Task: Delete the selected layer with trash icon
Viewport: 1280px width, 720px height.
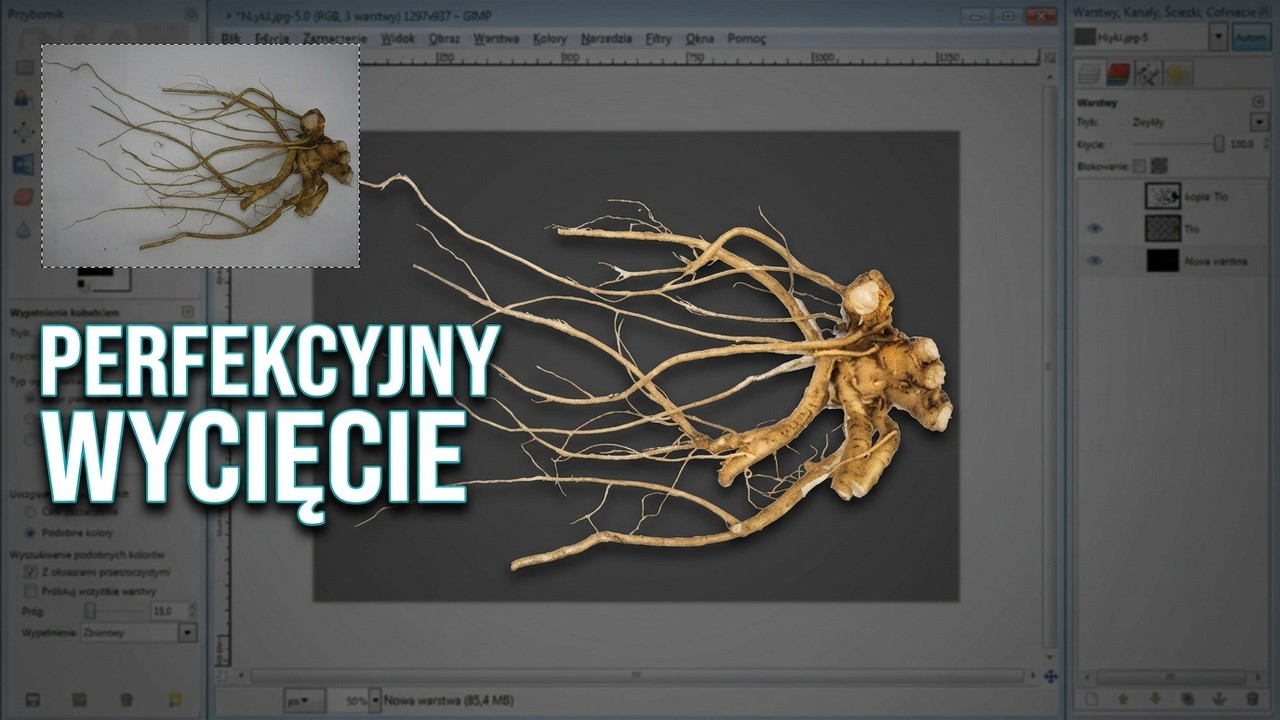Action: (1252, 699)
